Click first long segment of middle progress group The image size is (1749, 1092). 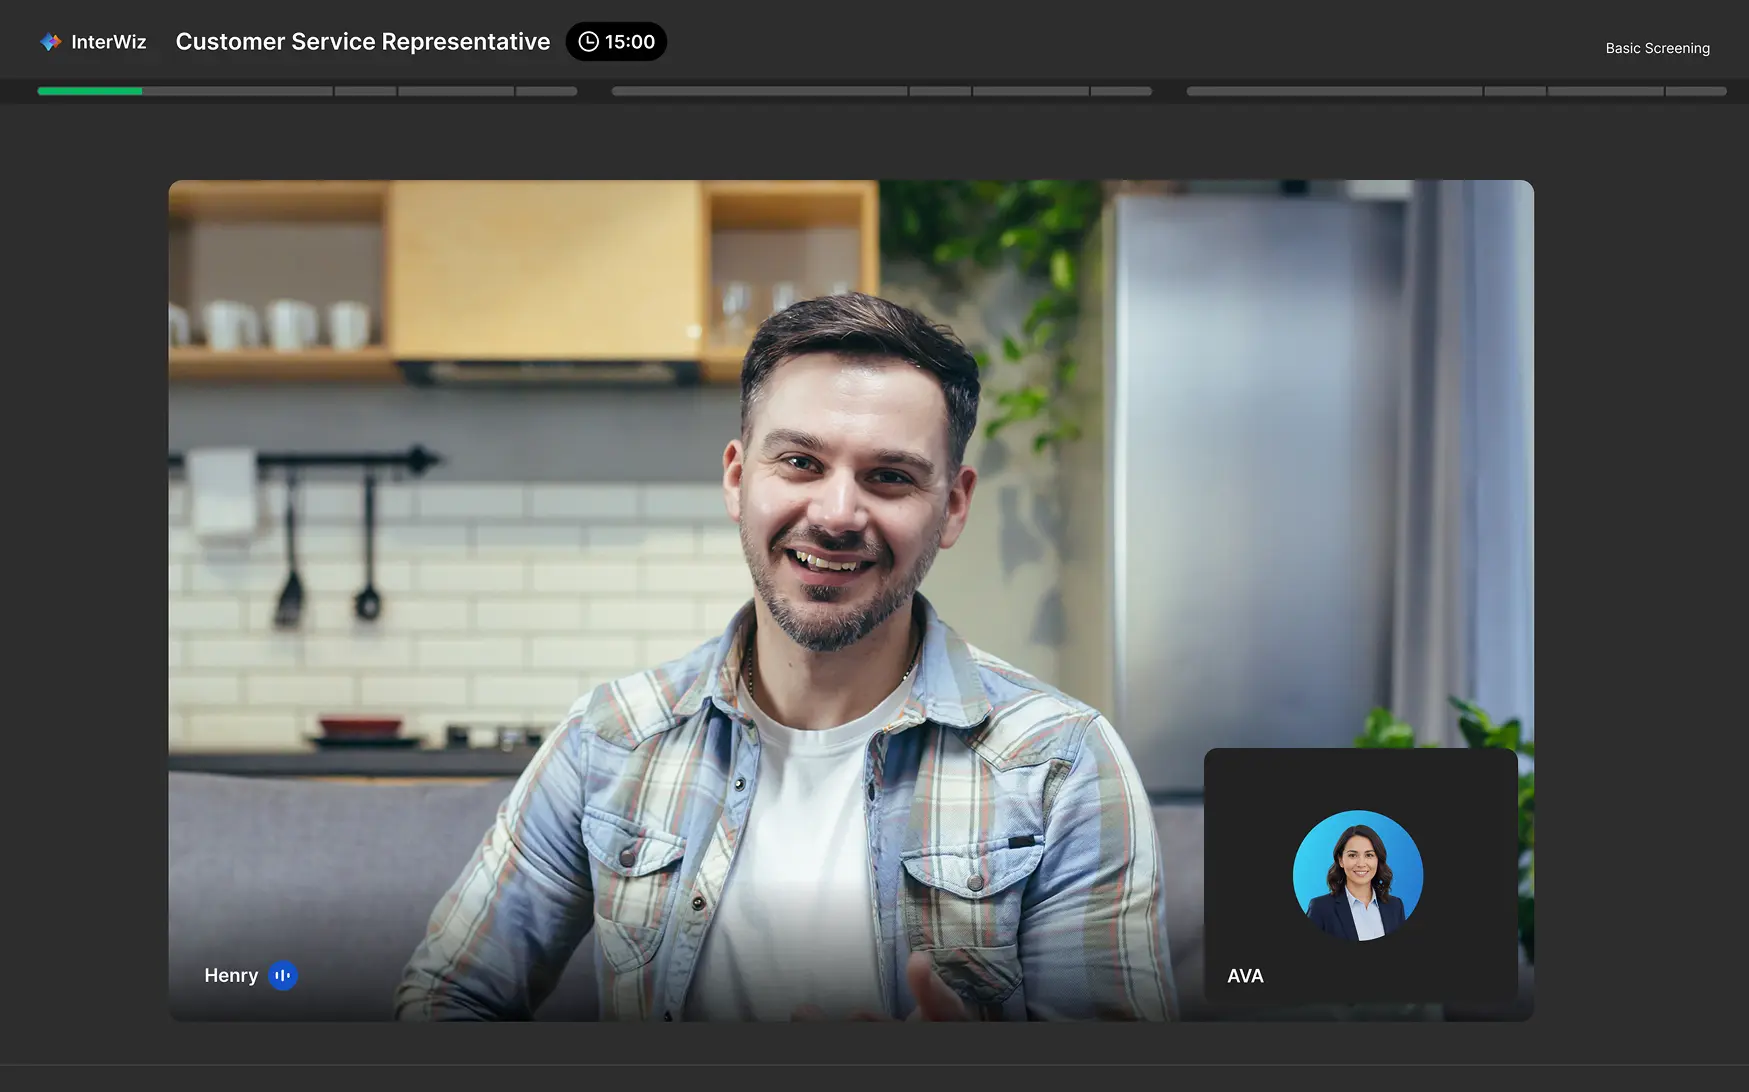tap(759, 91)
